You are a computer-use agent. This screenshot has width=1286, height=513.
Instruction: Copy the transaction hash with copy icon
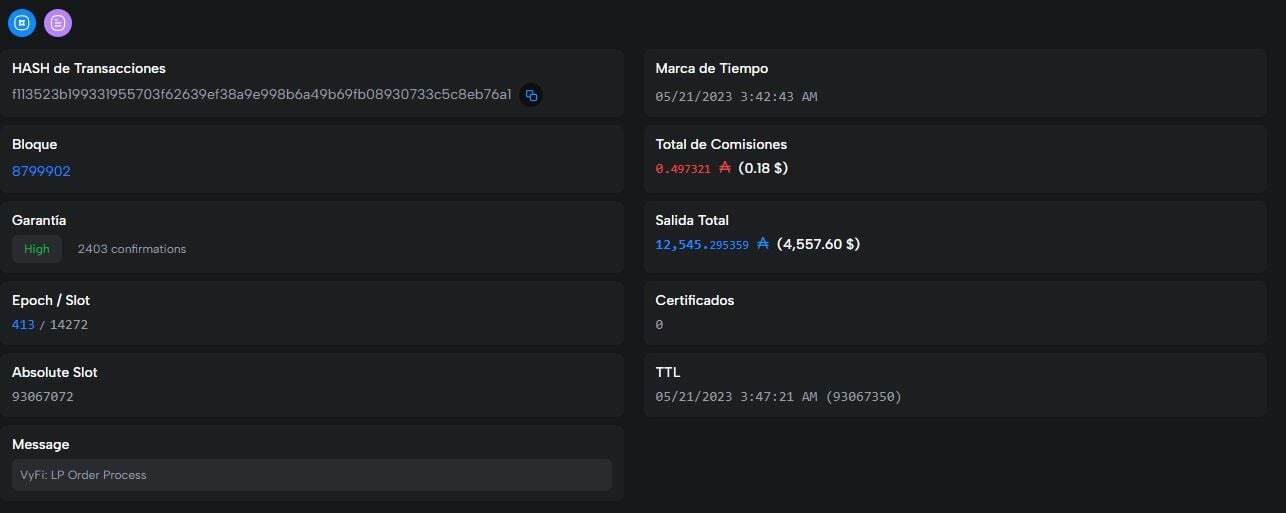531,96
